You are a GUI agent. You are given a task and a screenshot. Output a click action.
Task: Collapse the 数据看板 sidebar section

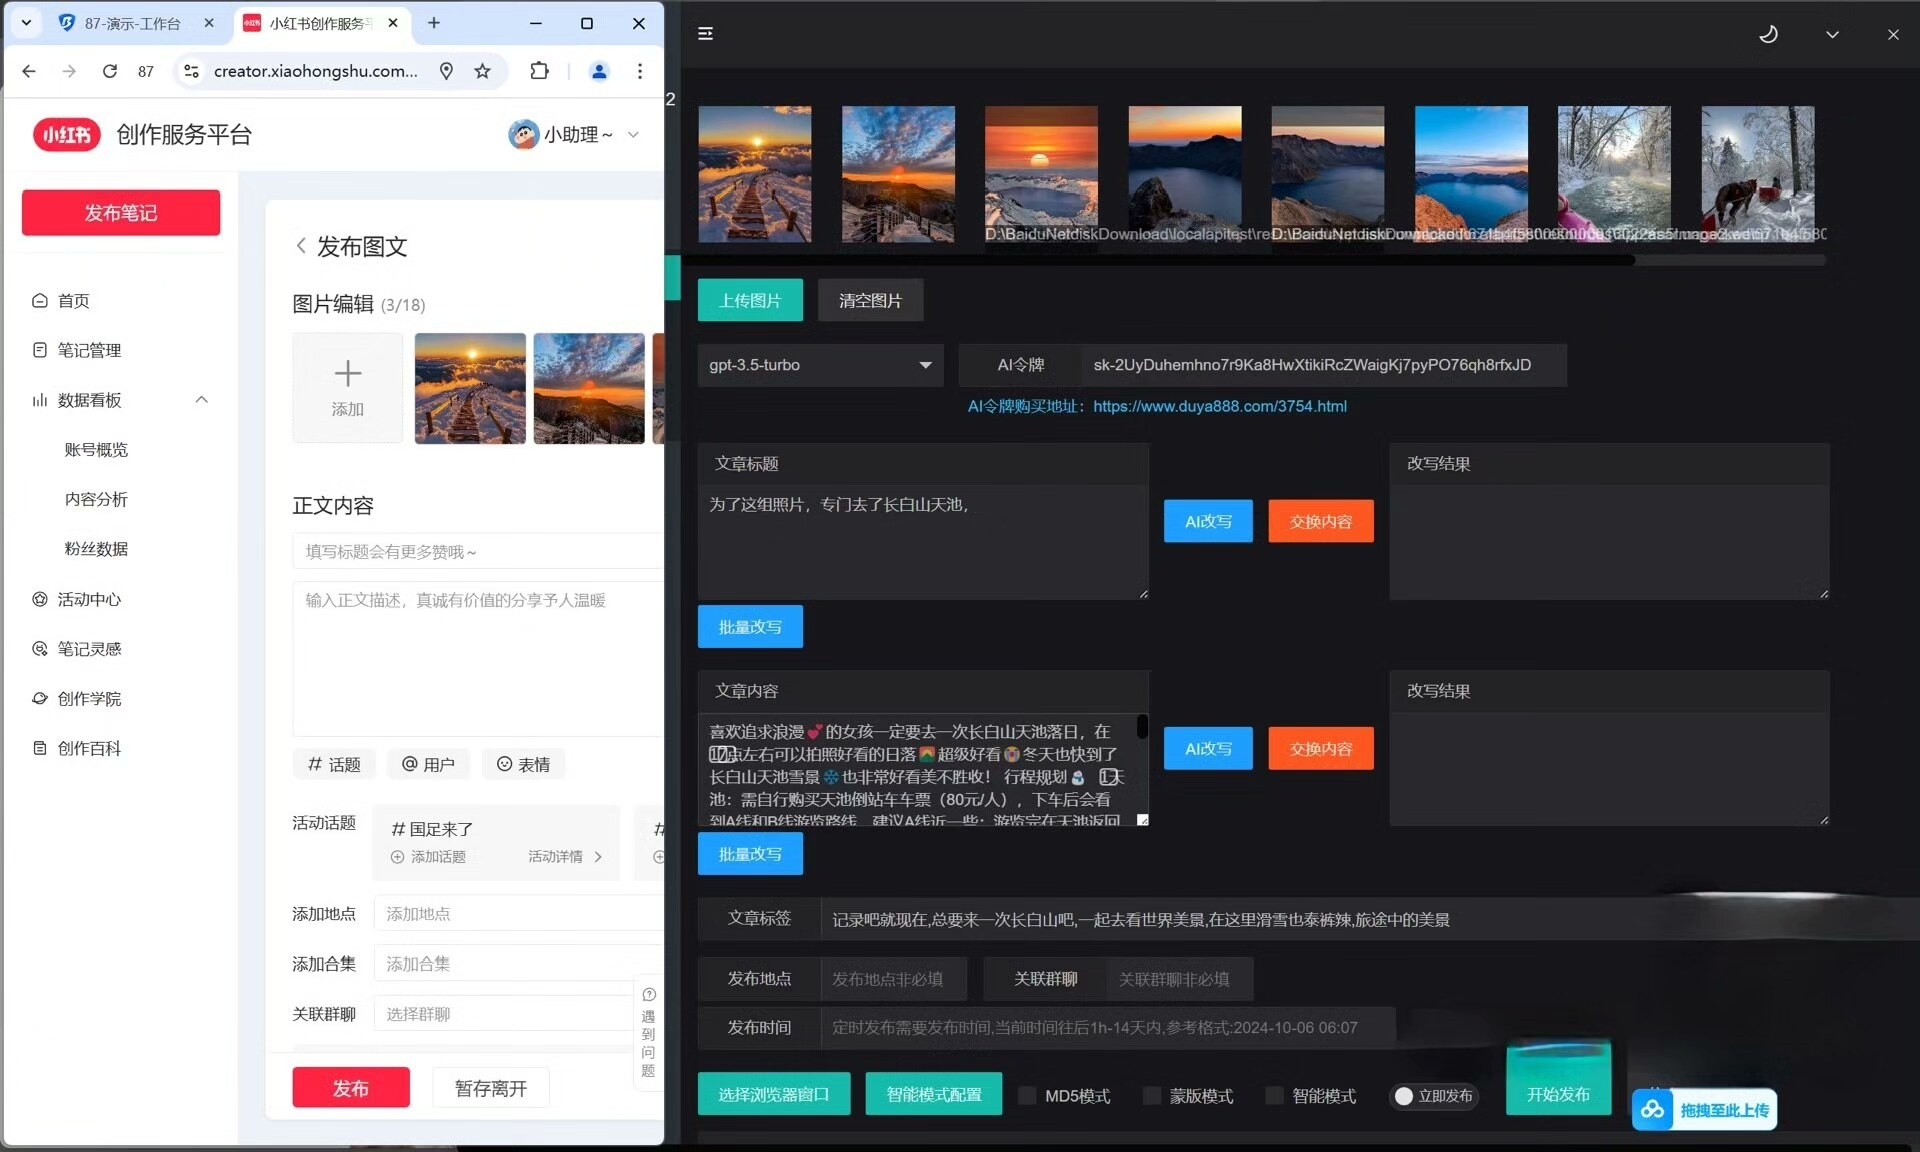(201, 400)
